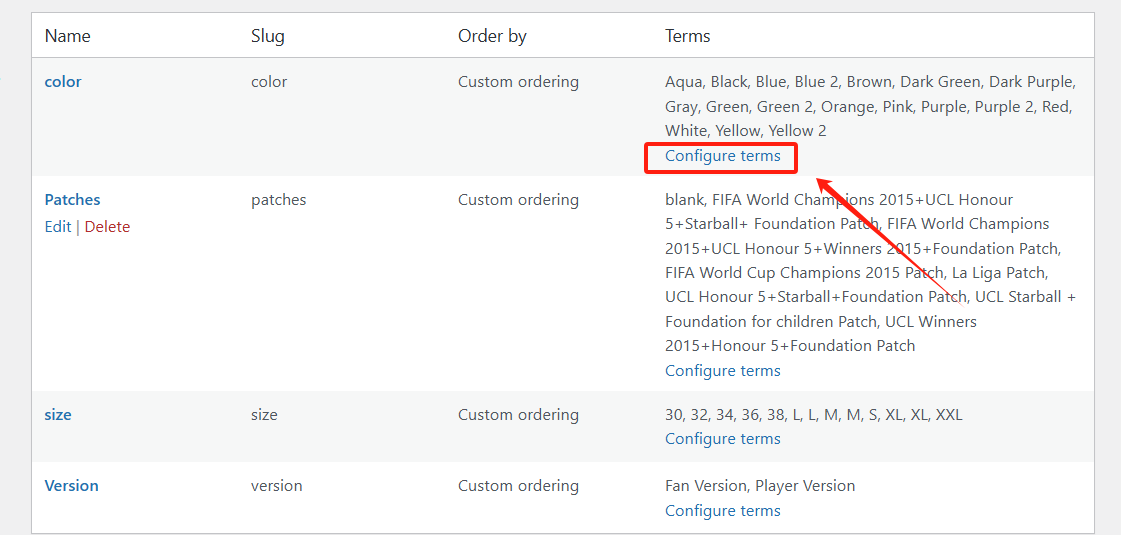Click Custom ordering in the color row
The image size is (1121, 535).
click(518, 82)
